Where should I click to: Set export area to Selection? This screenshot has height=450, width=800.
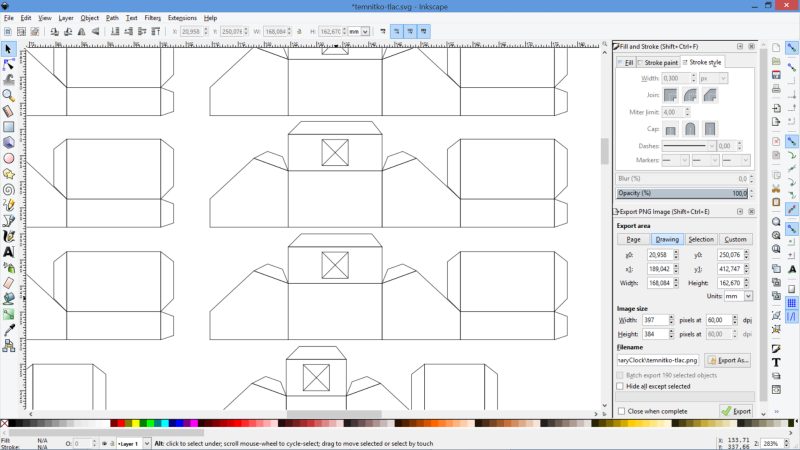click(701, 239)
